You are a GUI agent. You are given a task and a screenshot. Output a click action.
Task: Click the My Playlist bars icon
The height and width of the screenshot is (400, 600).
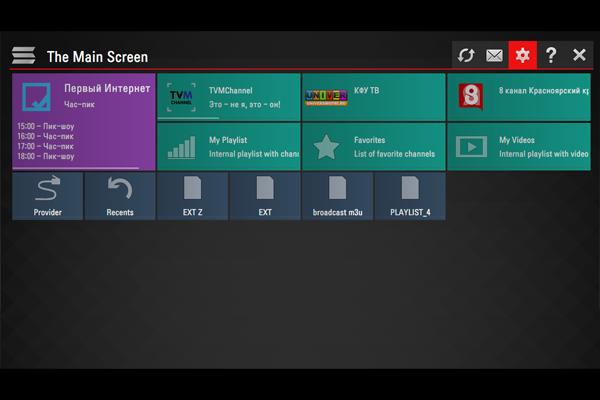tap(181, 147)
